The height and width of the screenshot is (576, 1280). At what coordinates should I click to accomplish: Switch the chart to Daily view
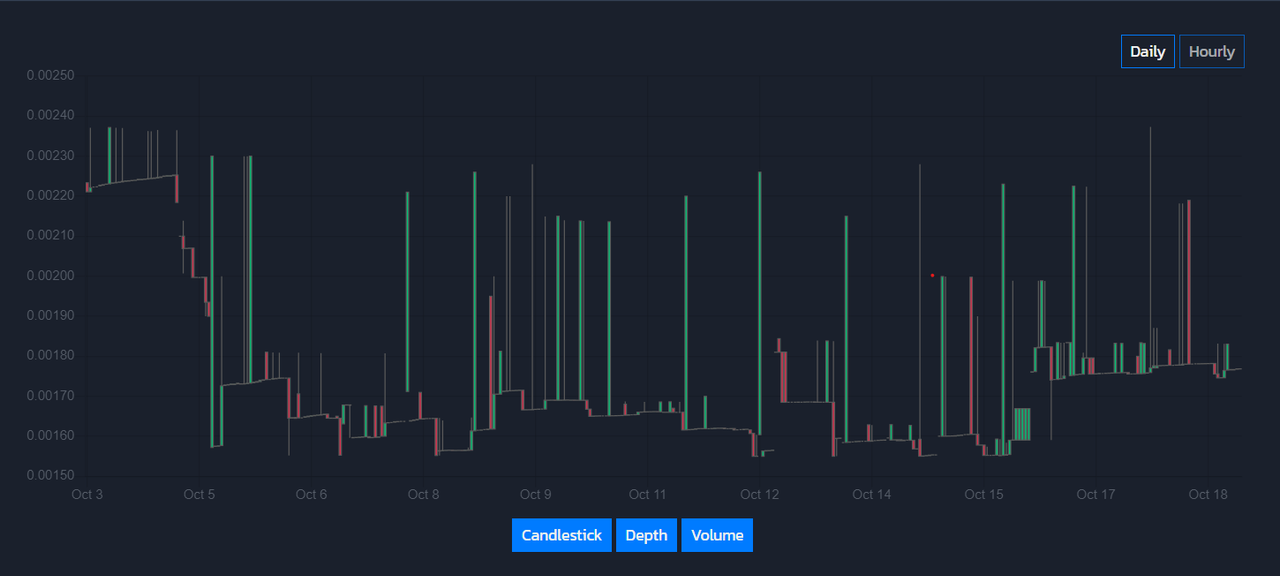click(1147, 52)
